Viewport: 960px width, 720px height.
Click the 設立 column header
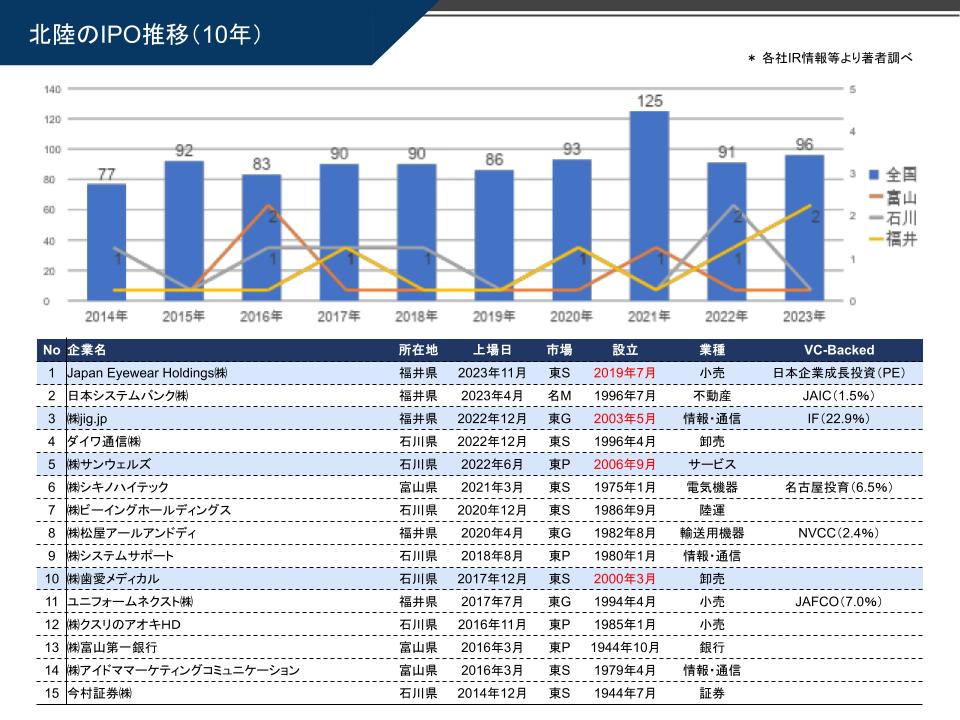pyautogui.click(x=625, y=350)
